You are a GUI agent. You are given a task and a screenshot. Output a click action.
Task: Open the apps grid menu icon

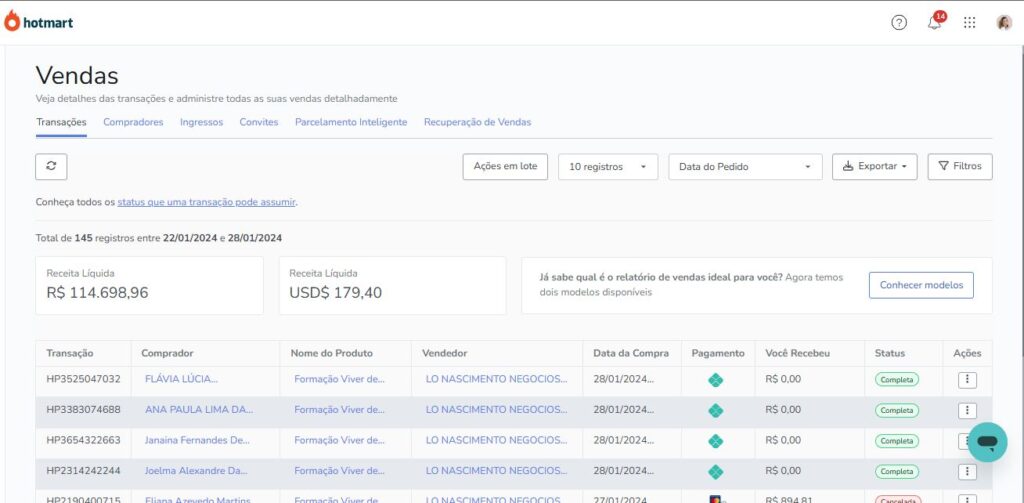pyautogui.click(x=970, y=23)
